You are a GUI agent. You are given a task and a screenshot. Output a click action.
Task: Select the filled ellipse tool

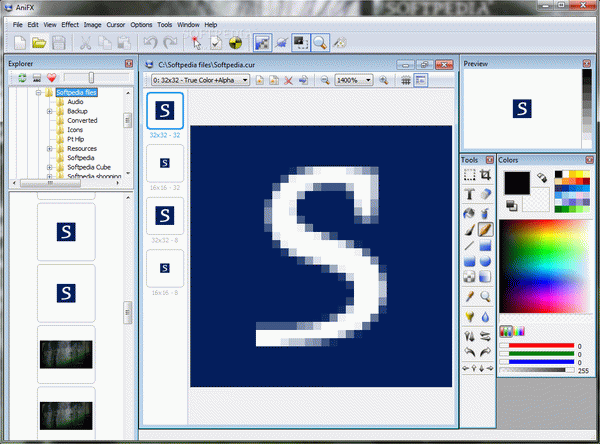click(485, 261)
